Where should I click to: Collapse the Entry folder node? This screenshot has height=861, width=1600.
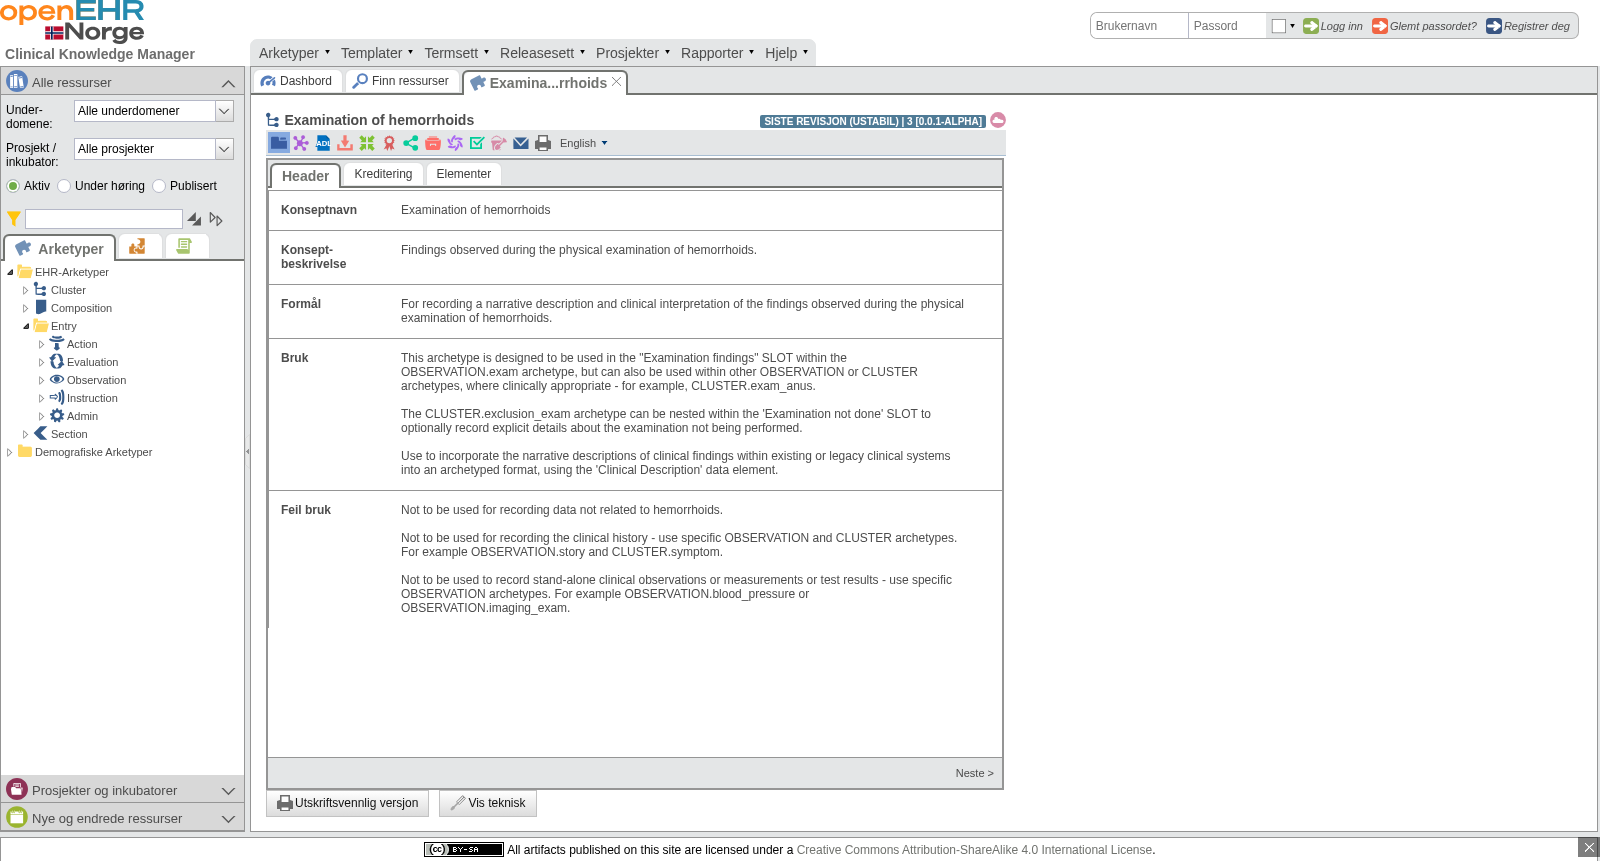26,326
